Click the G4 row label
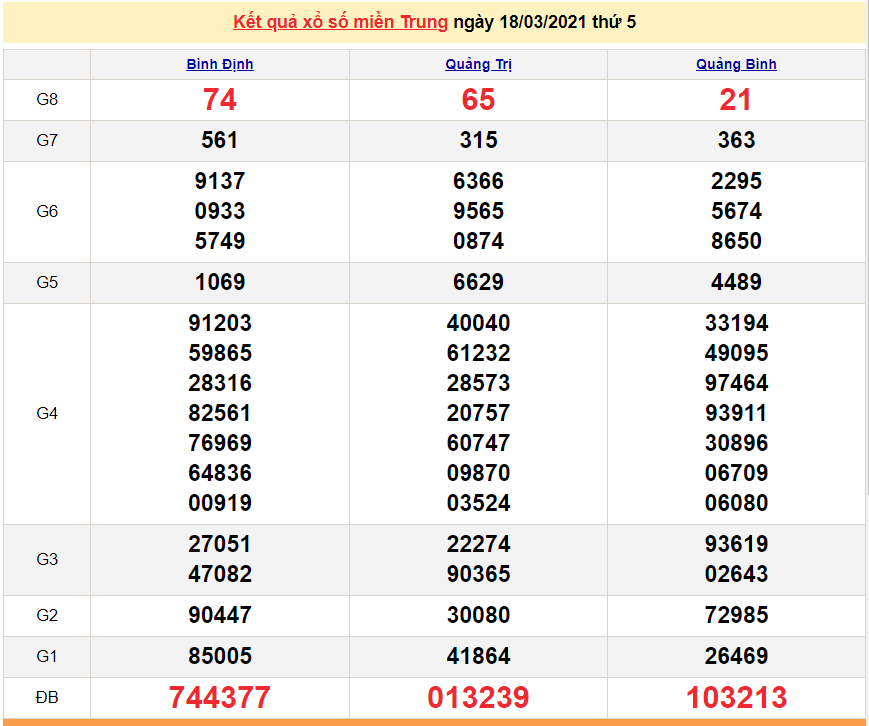Screen dimensions: 869x726 pyautogui.click(x=47, y=413)
